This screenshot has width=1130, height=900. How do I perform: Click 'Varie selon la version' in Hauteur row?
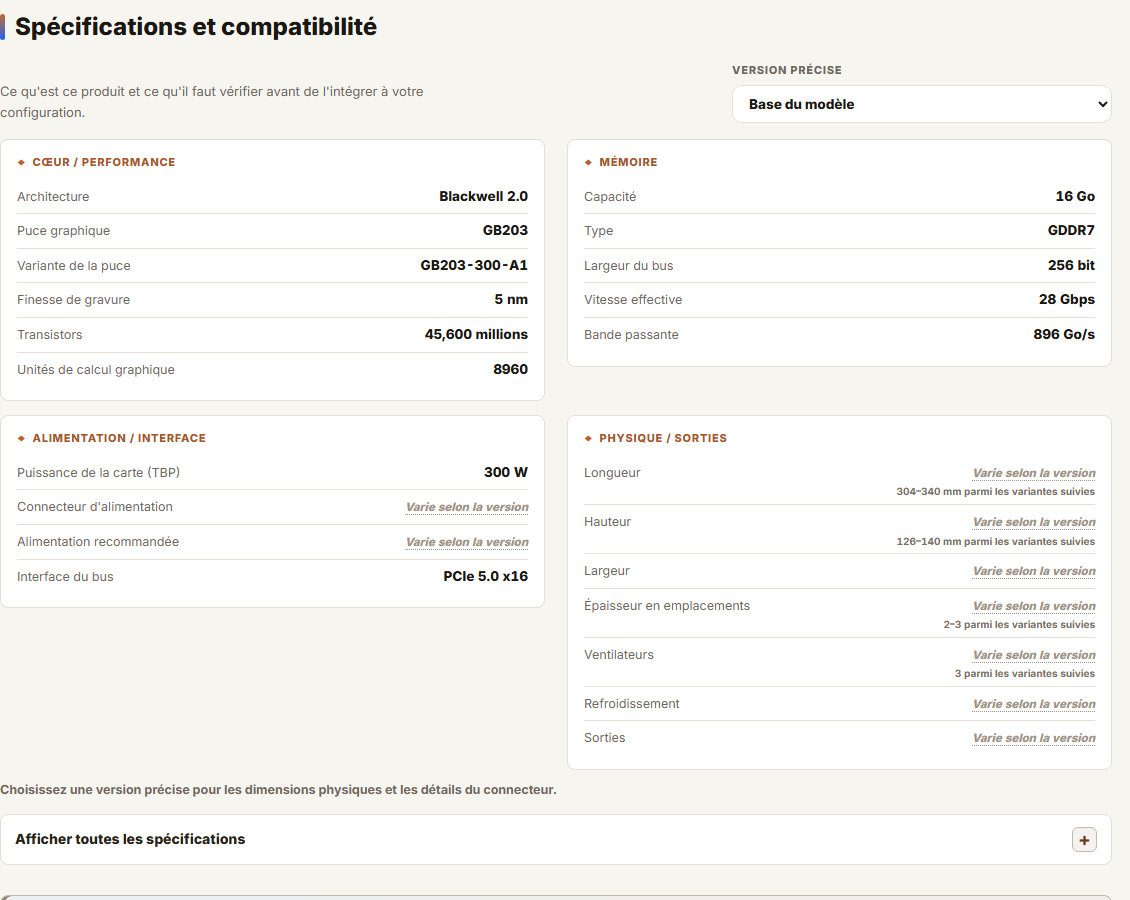(1034, 522)
